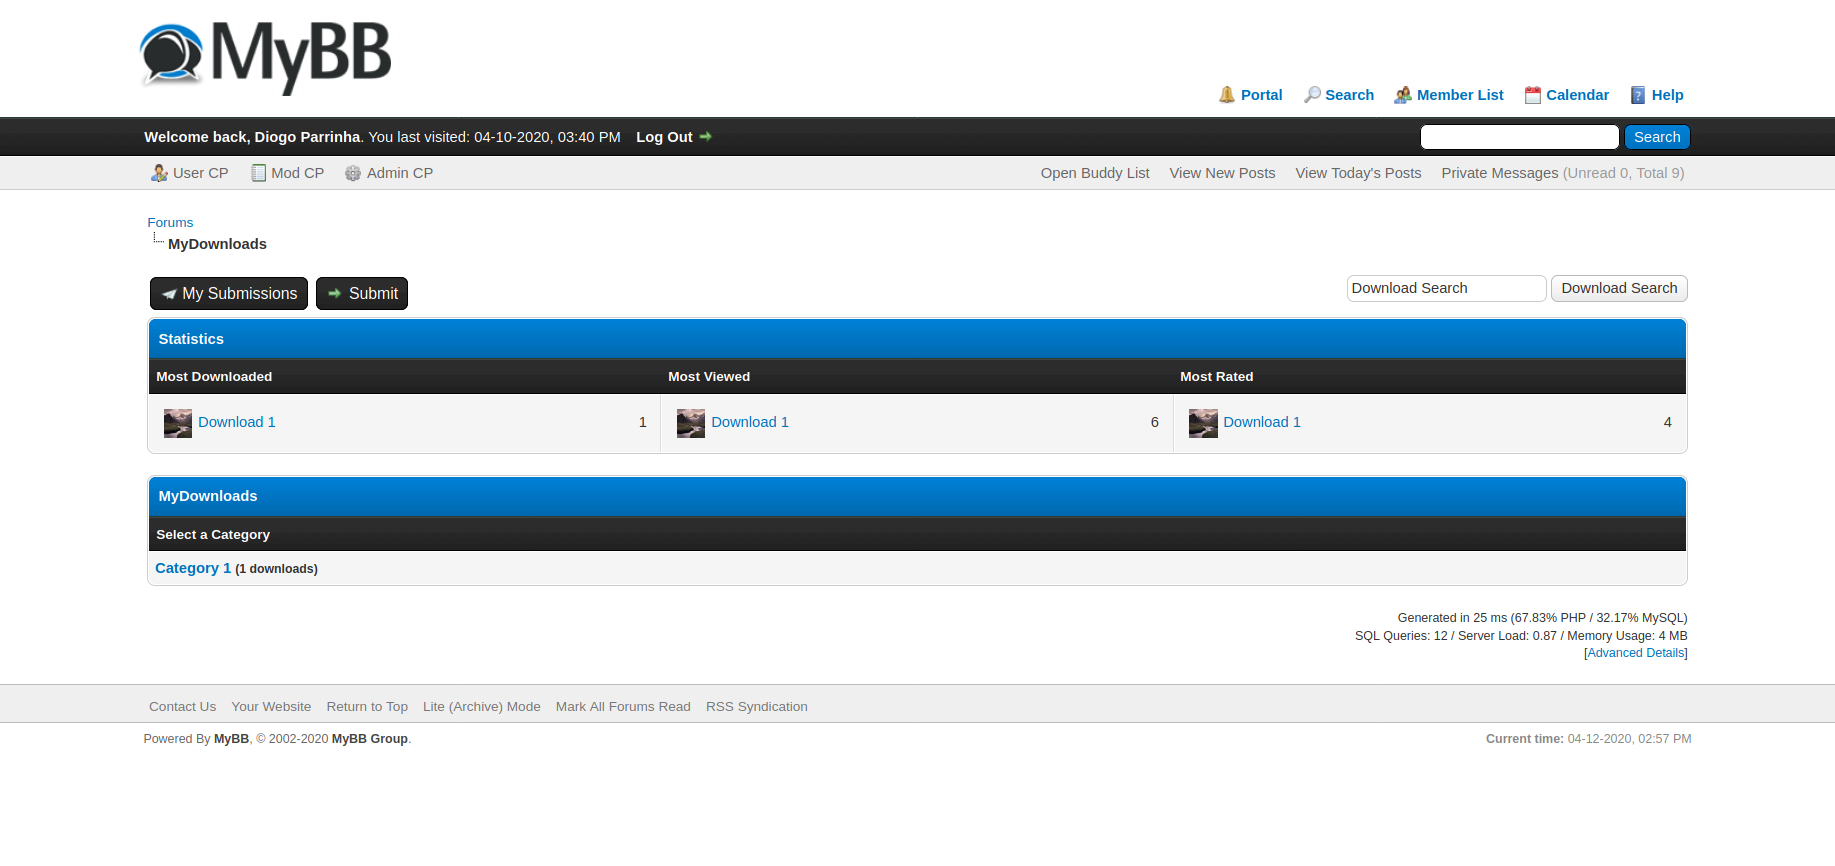Click the MyBB logo
This screenshot has height=866, width=1835.
(x=266, y=56)
